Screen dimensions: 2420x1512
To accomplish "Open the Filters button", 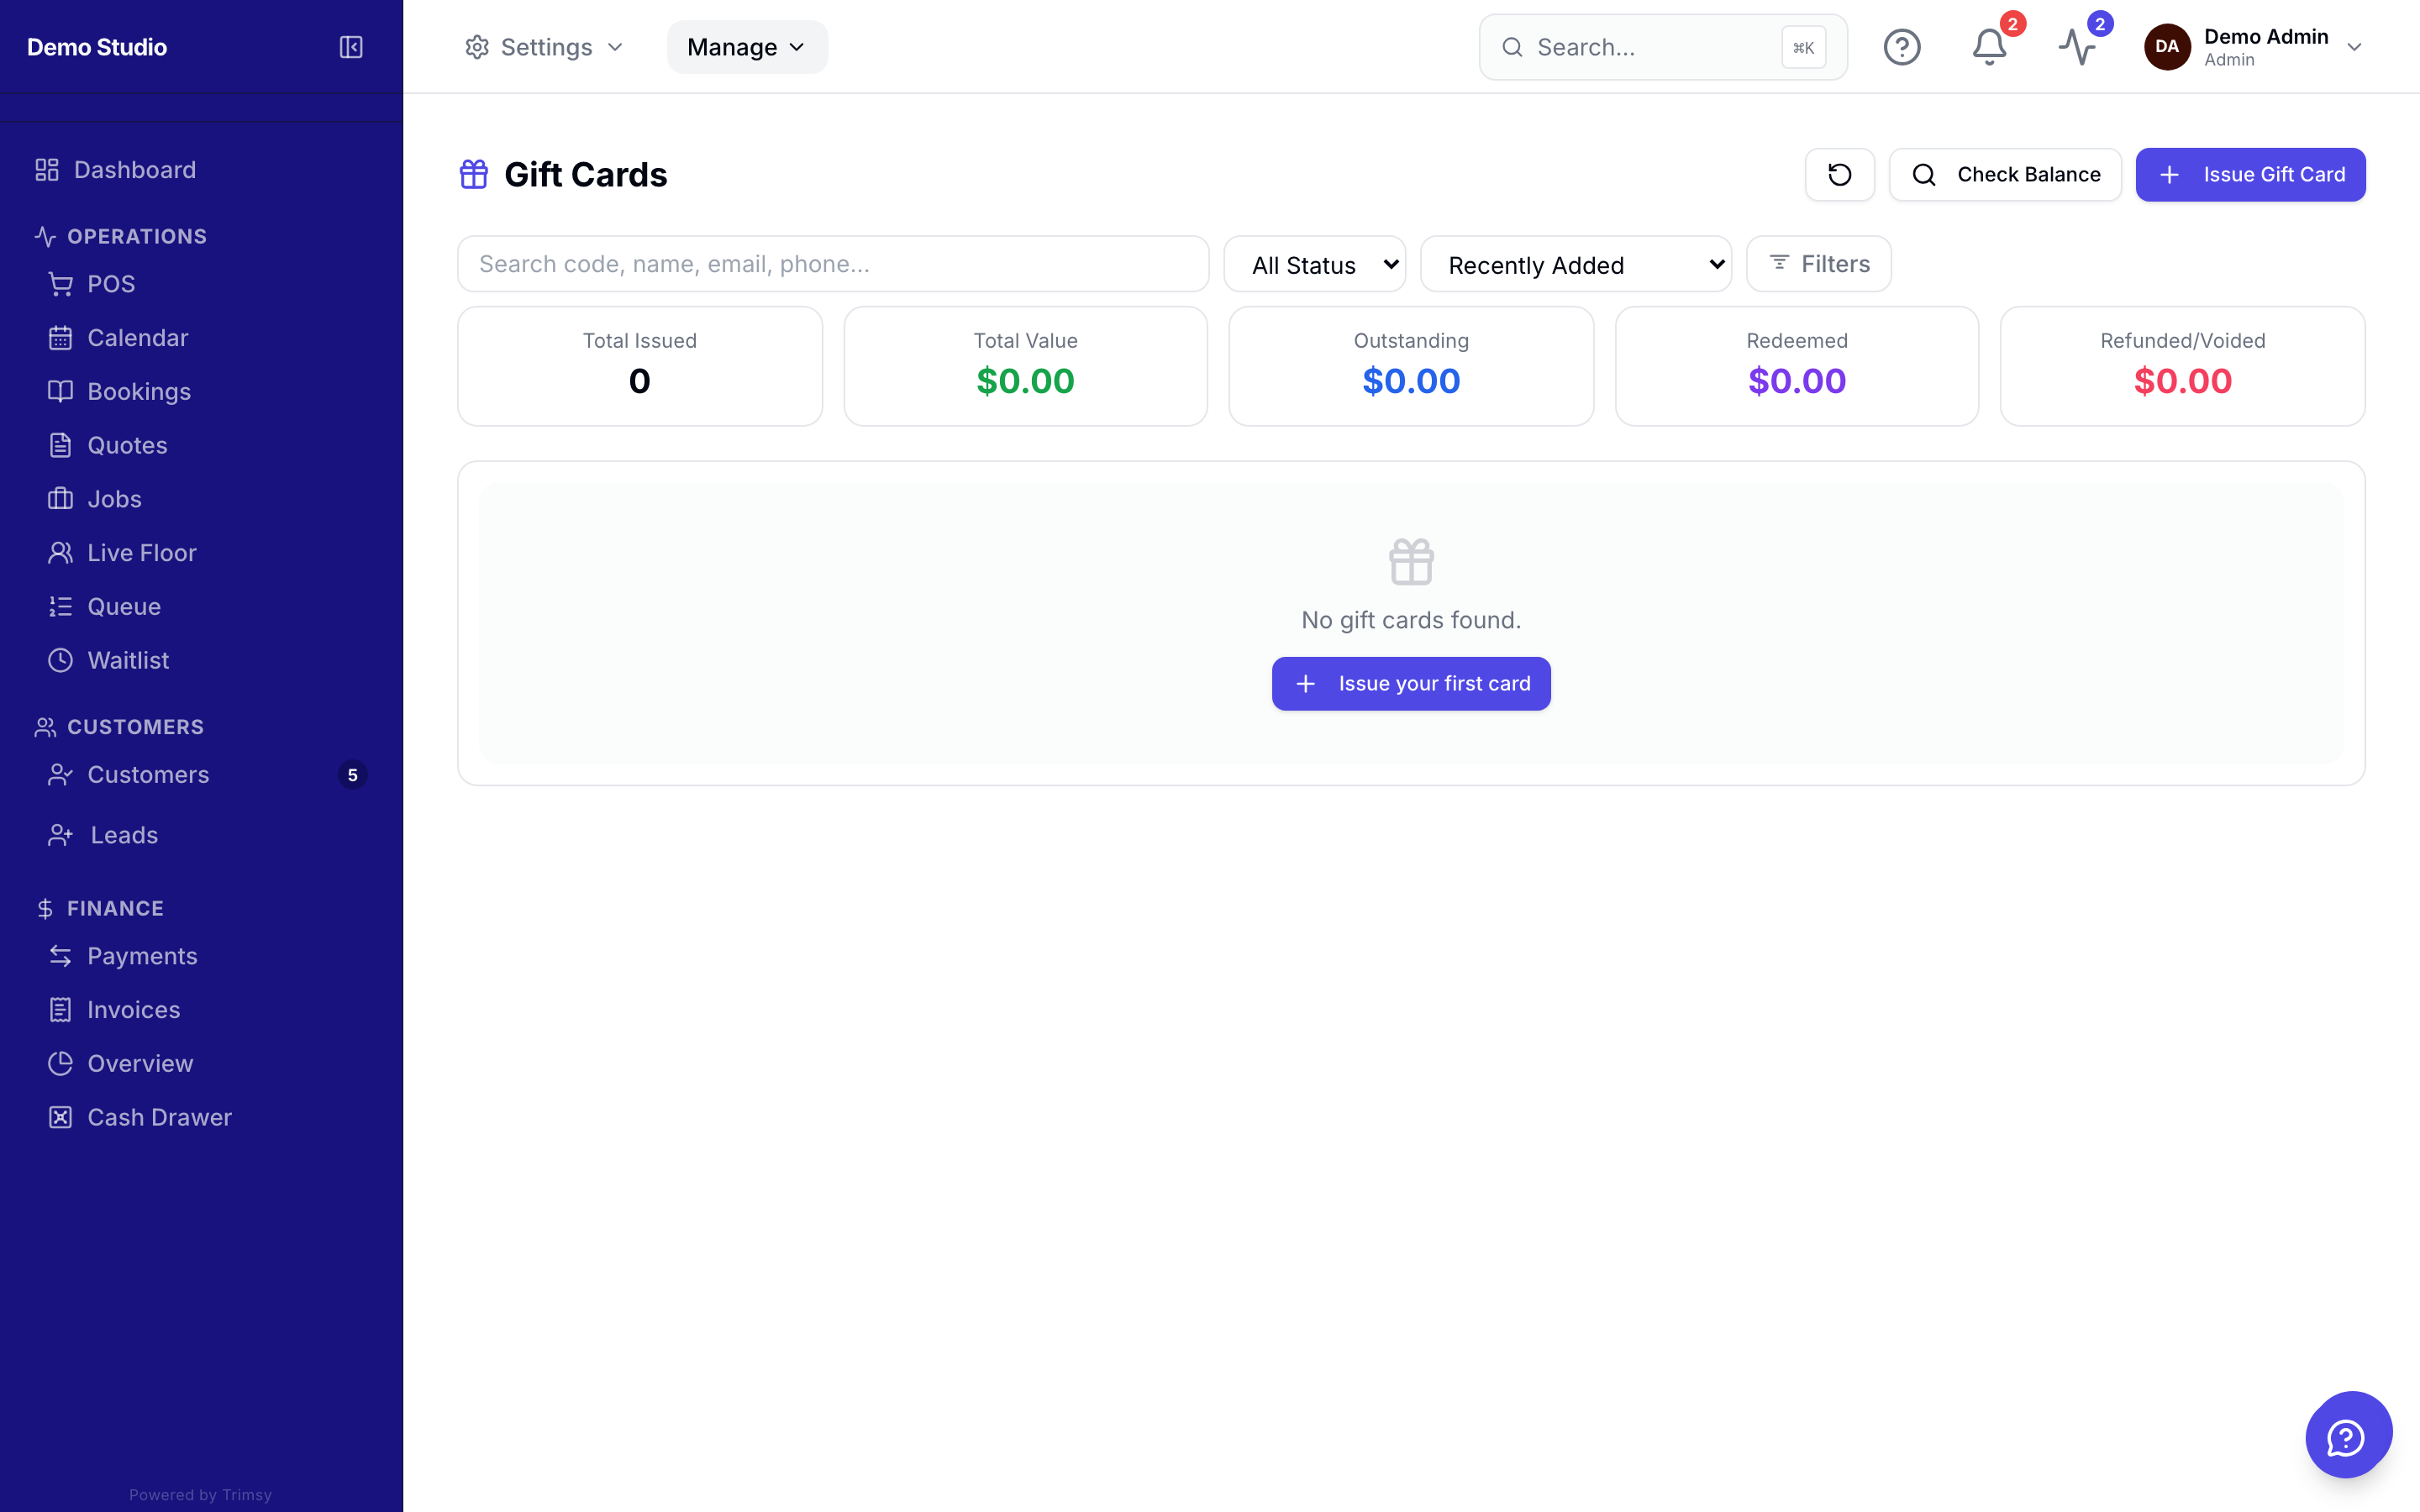I will [1818, 264].
